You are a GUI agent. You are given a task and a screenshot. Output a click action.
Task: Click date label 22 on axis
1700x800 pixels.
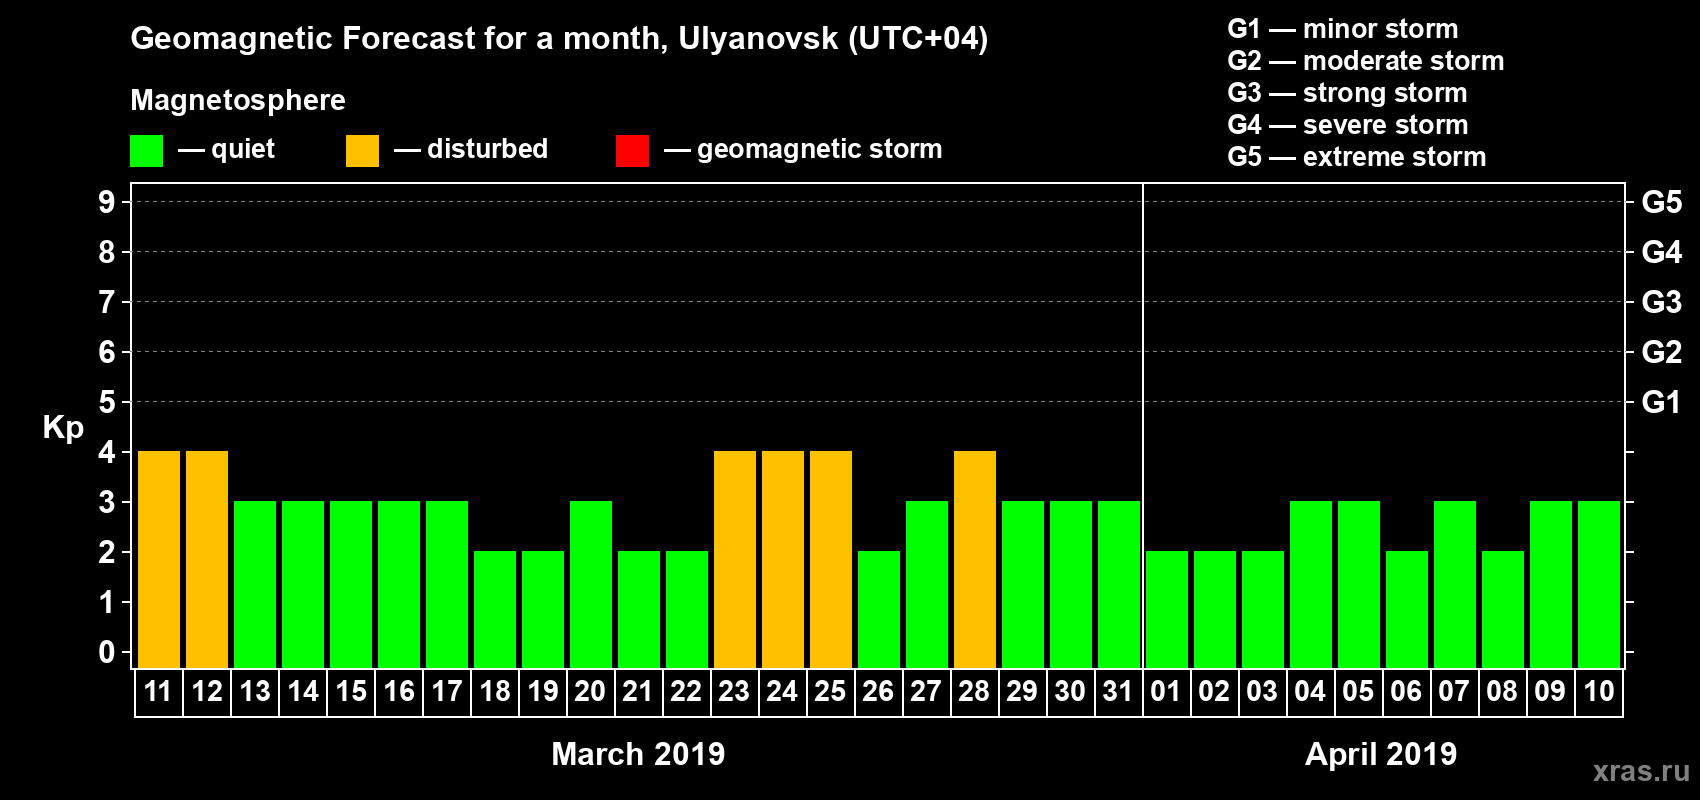686,691
